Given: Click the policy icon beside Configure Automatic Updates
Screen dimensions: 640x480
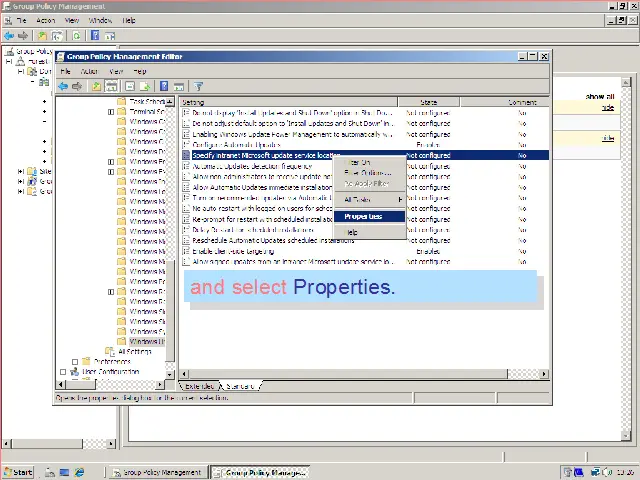Looking at the screenshot, I should click(186, 144).
